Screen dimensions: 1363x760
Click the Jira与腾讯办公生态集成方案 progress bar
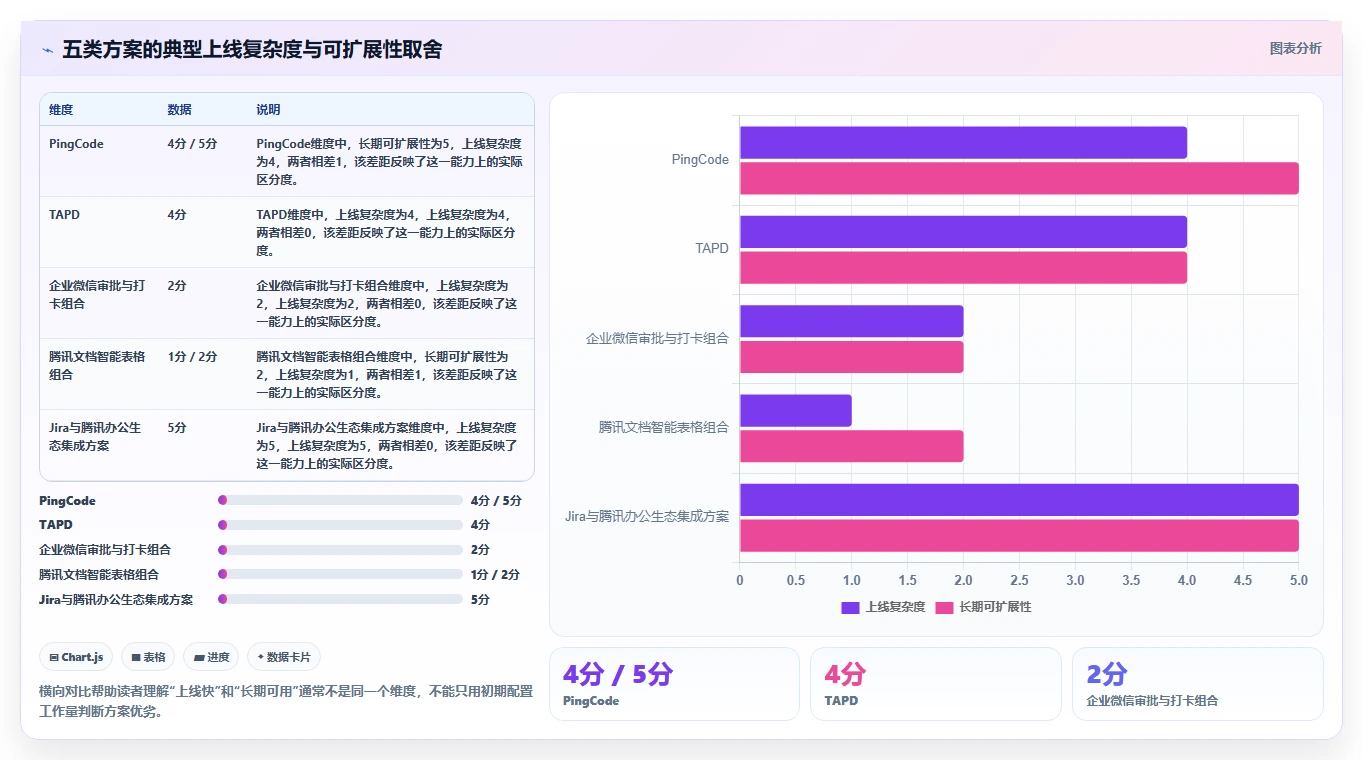click(x=341, y=600)
